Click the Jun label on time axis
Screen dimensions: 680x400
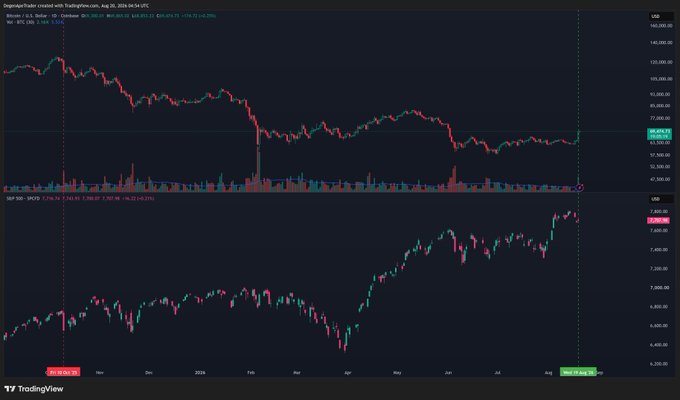click(x=448, y=372)
